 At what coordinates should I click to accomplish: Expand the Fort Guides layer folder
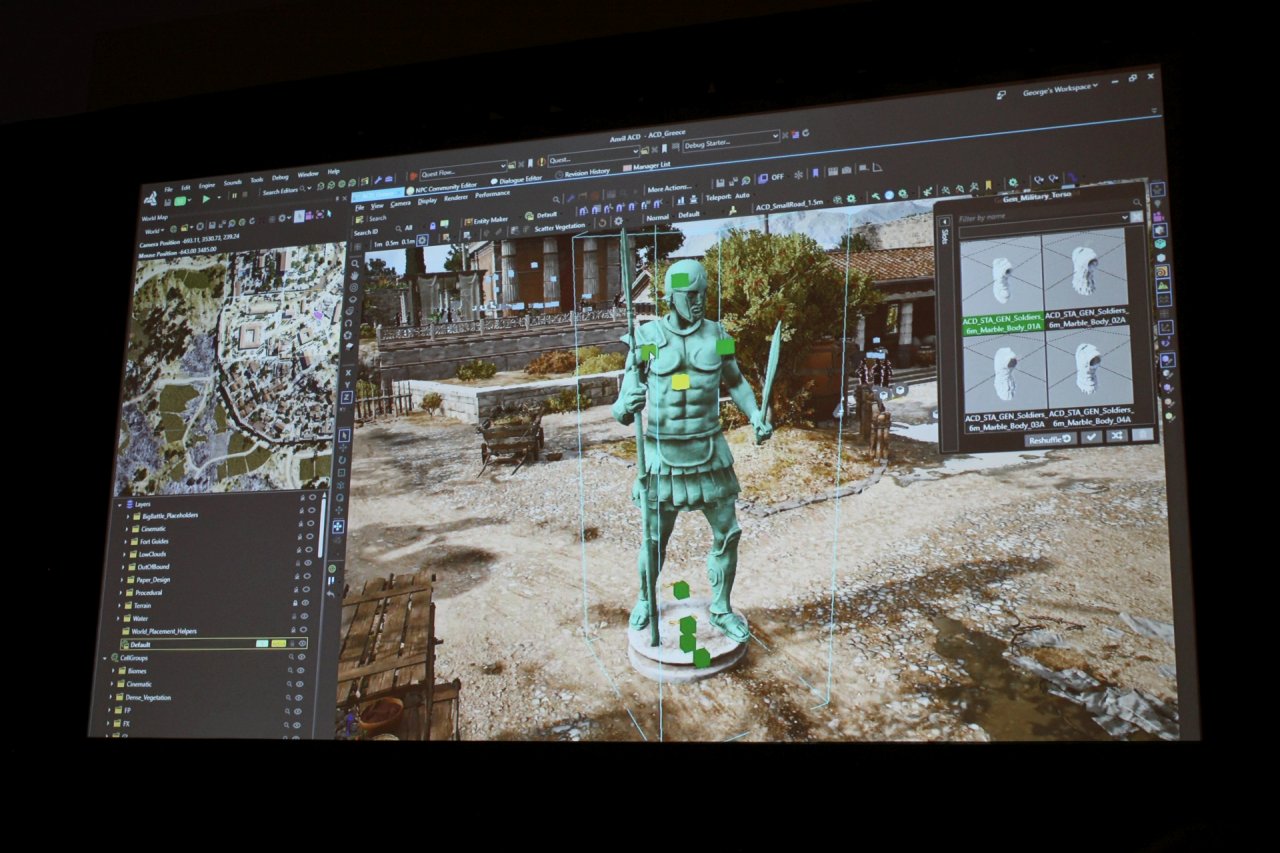click(x=125, y=542)
